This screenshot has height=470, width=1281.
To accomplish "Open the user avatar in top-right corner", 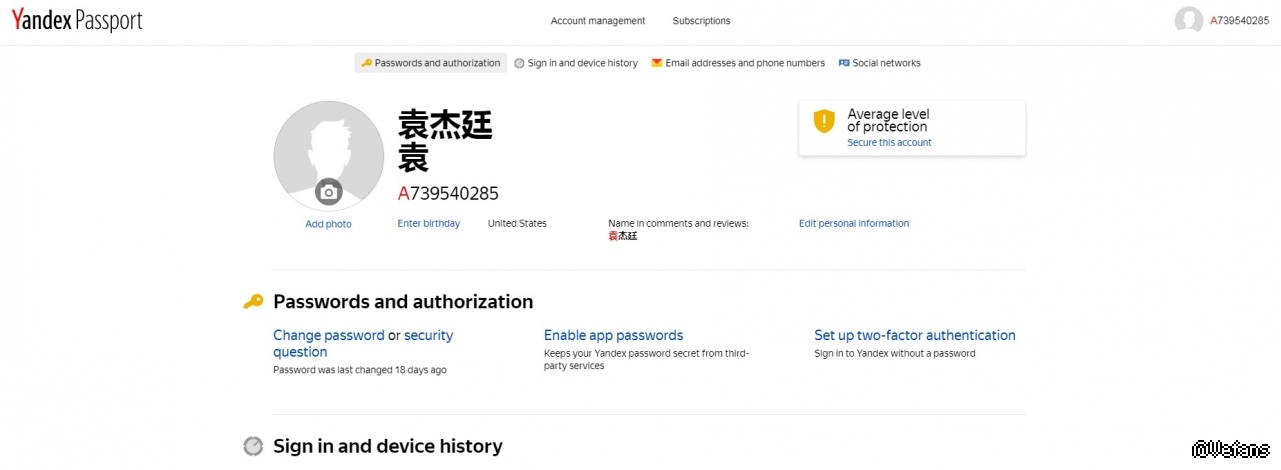I will 1188,21.
